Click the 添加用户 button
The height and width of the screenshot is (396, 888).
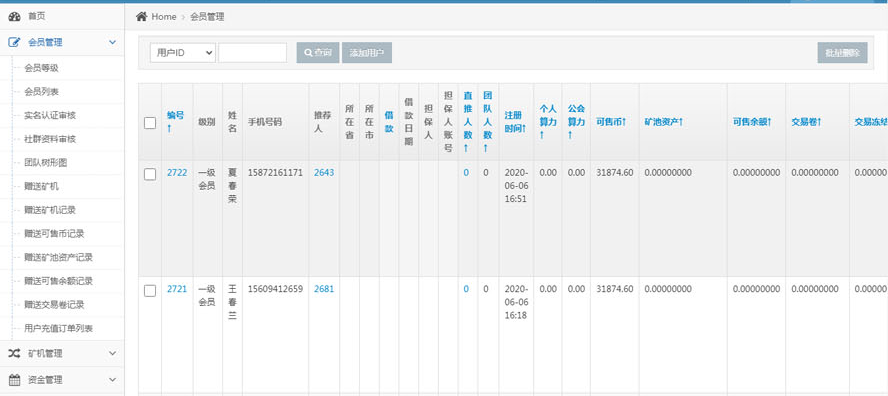(x=367, y=53)
